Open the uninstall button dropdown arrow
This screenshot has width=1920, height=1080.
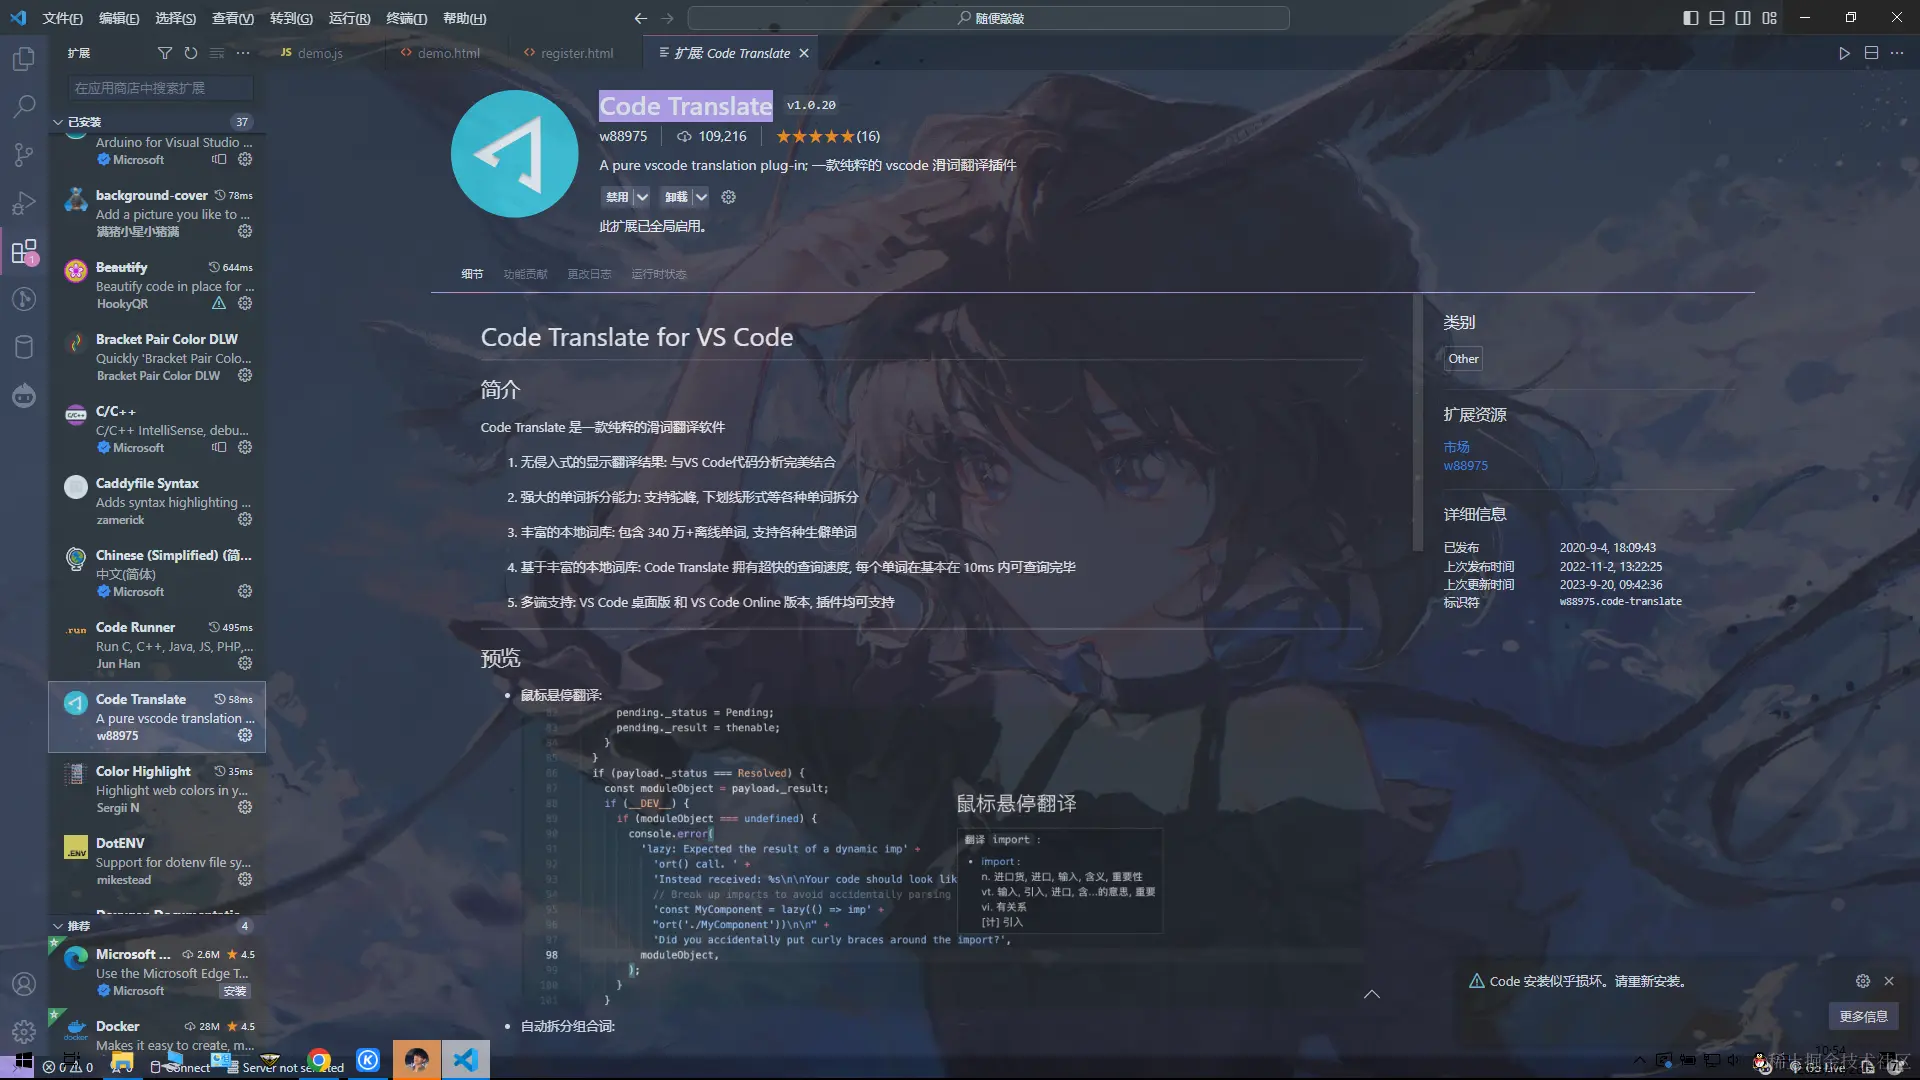(x=701, y=197)
